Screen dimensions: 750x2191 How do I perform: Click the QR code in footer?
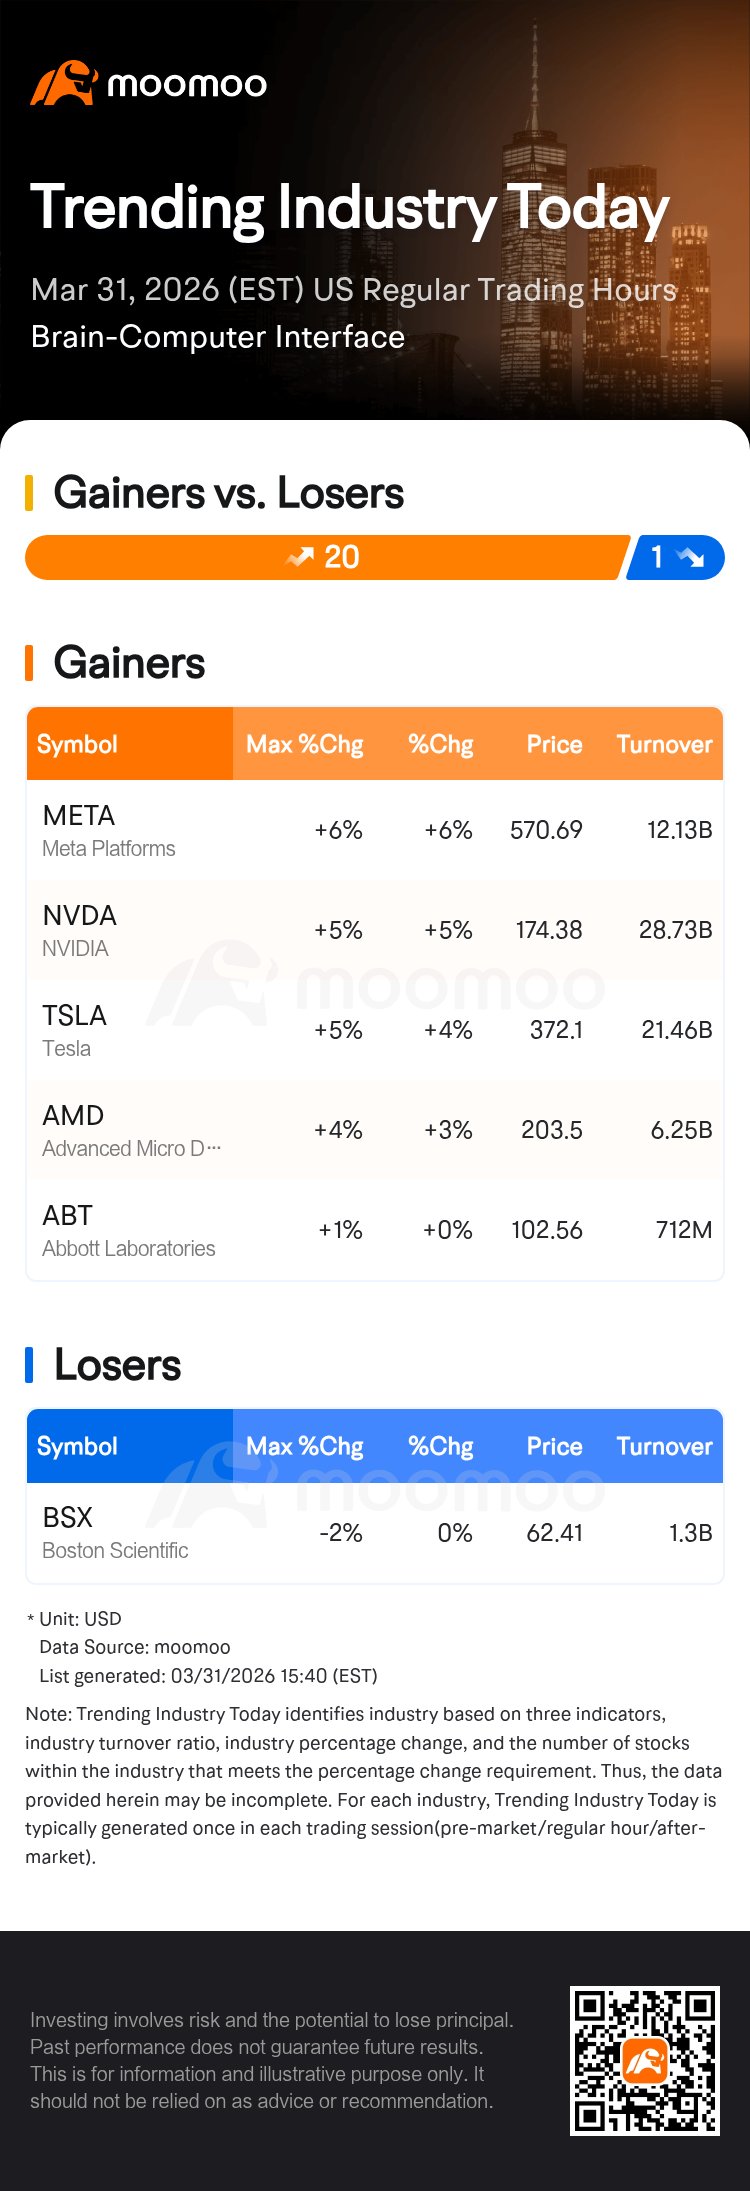pyautogui.click(x=645, y=2060)
